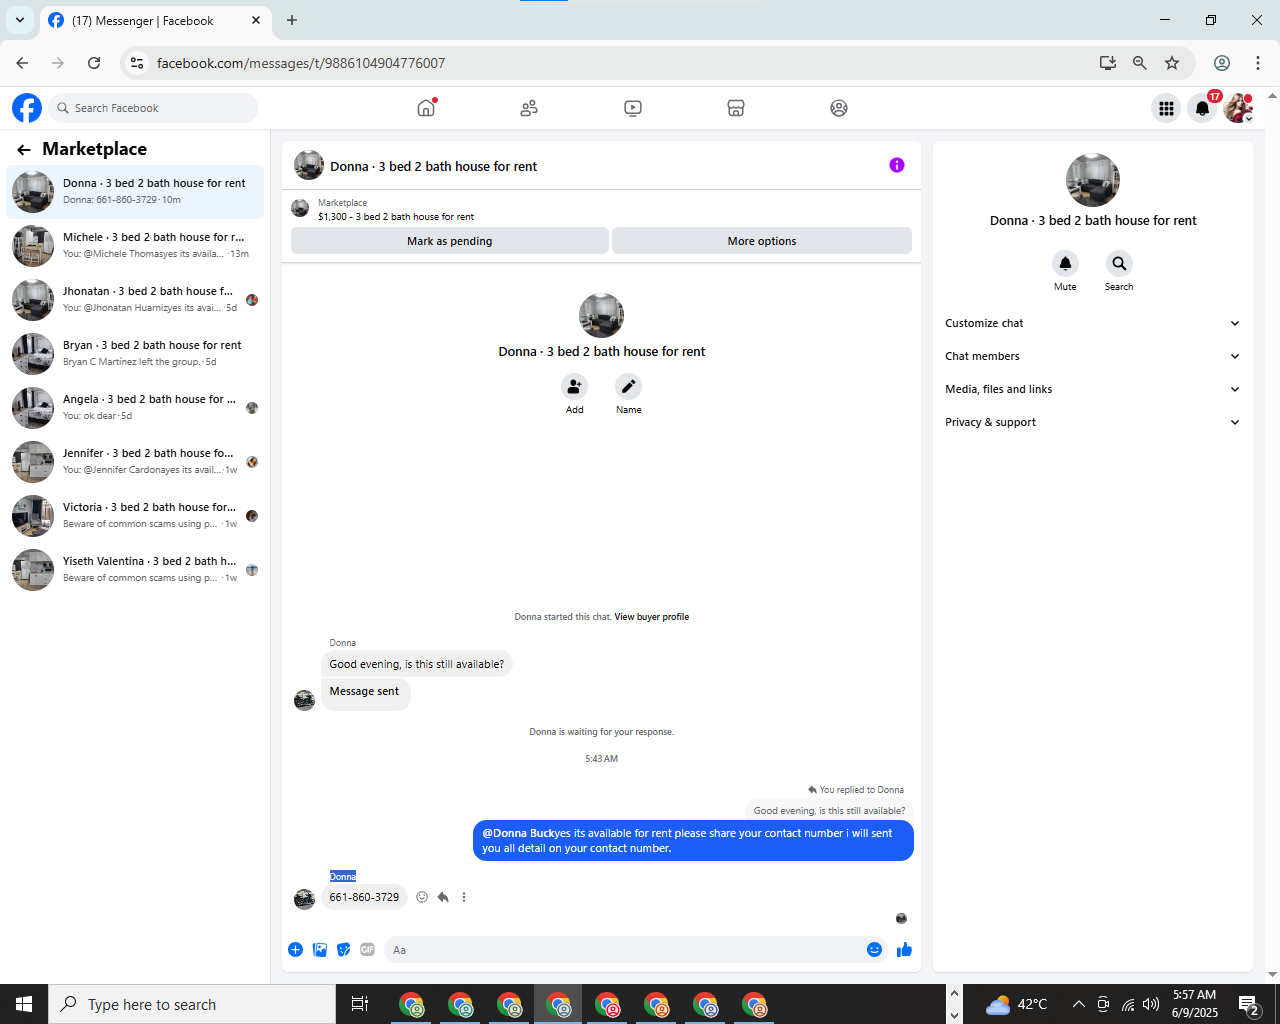Screen dimensions: 1280x1024
Task: Open Jennifer's conversation in the list
Action: point(136,462)
